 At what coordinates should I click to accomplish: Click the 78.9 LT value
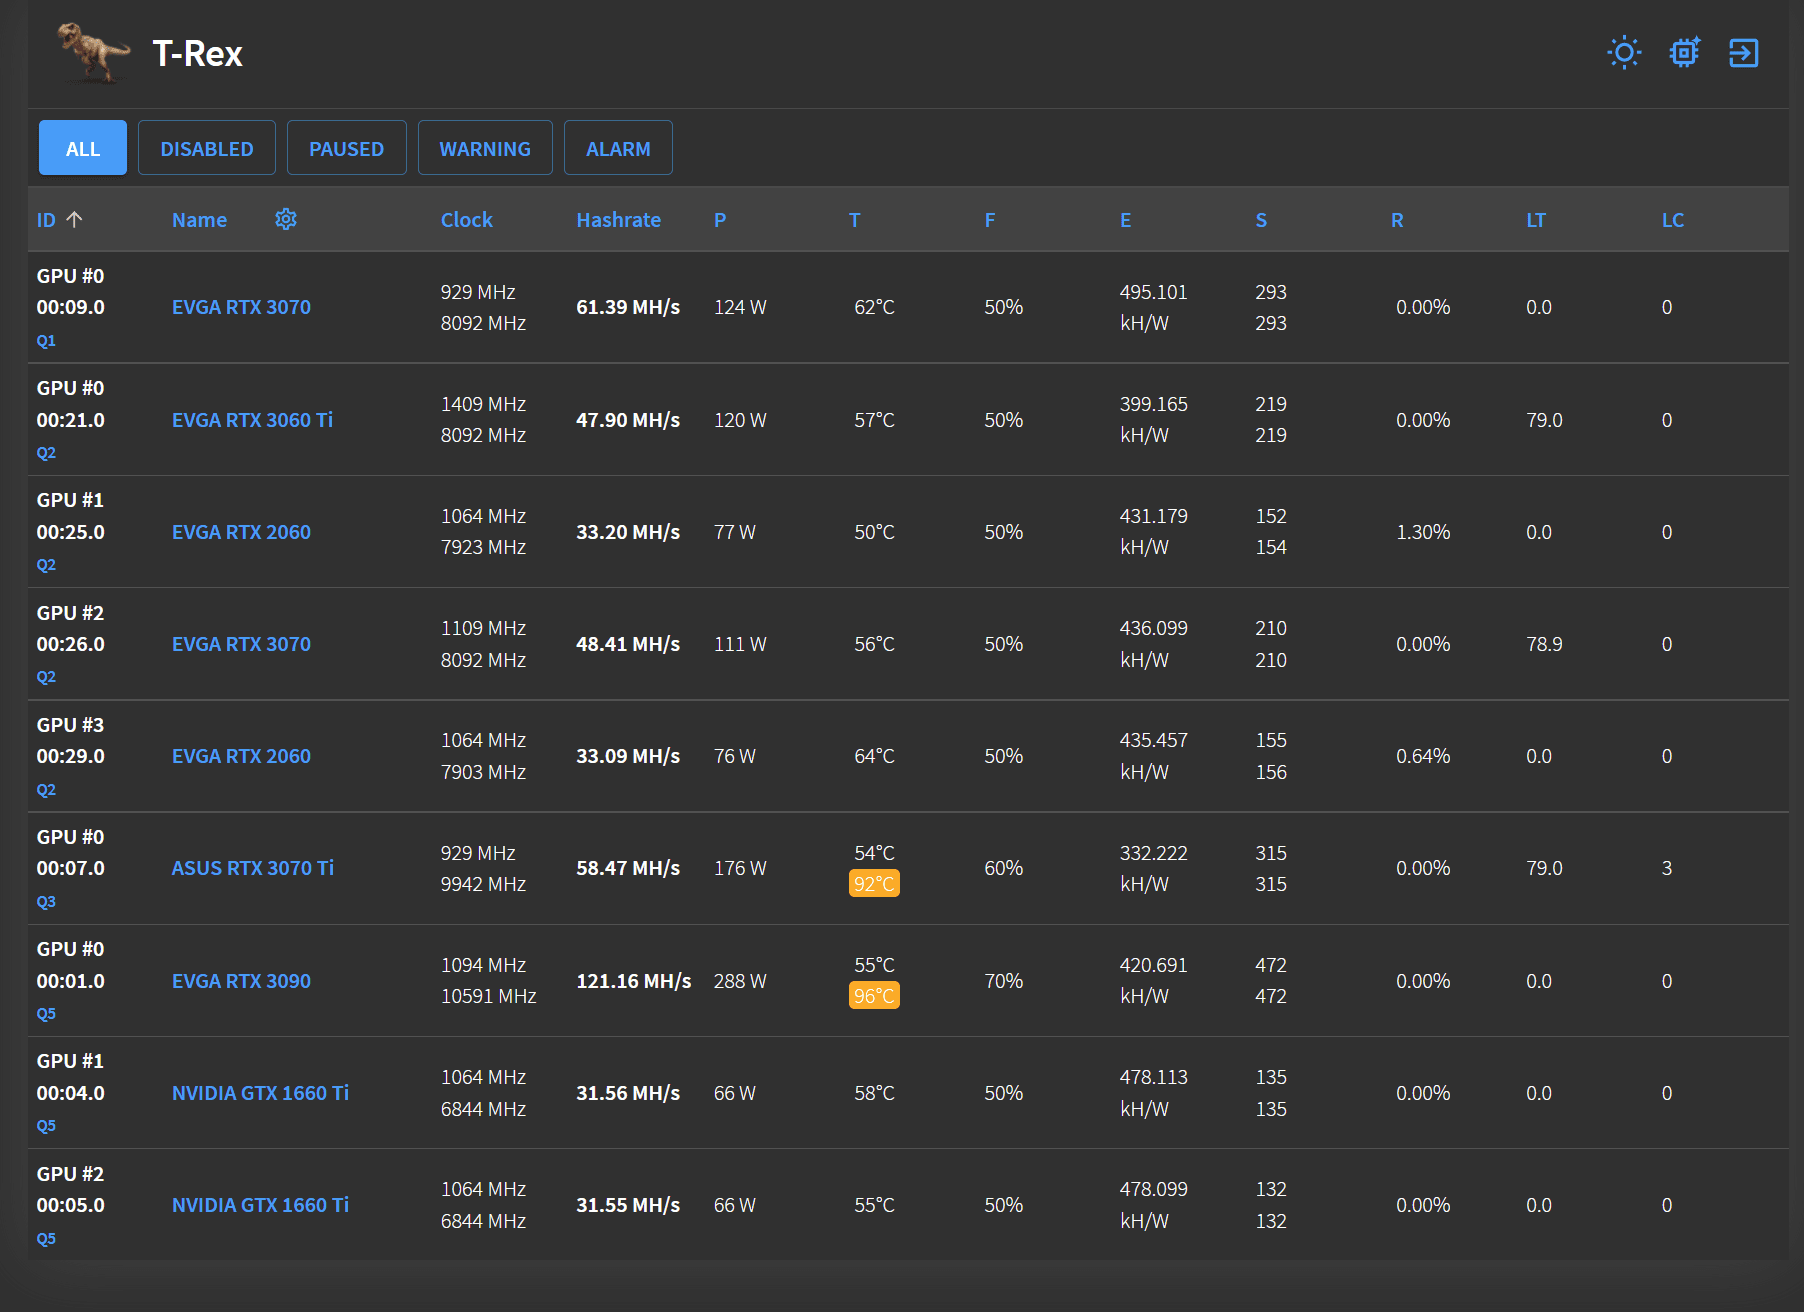1544,644
